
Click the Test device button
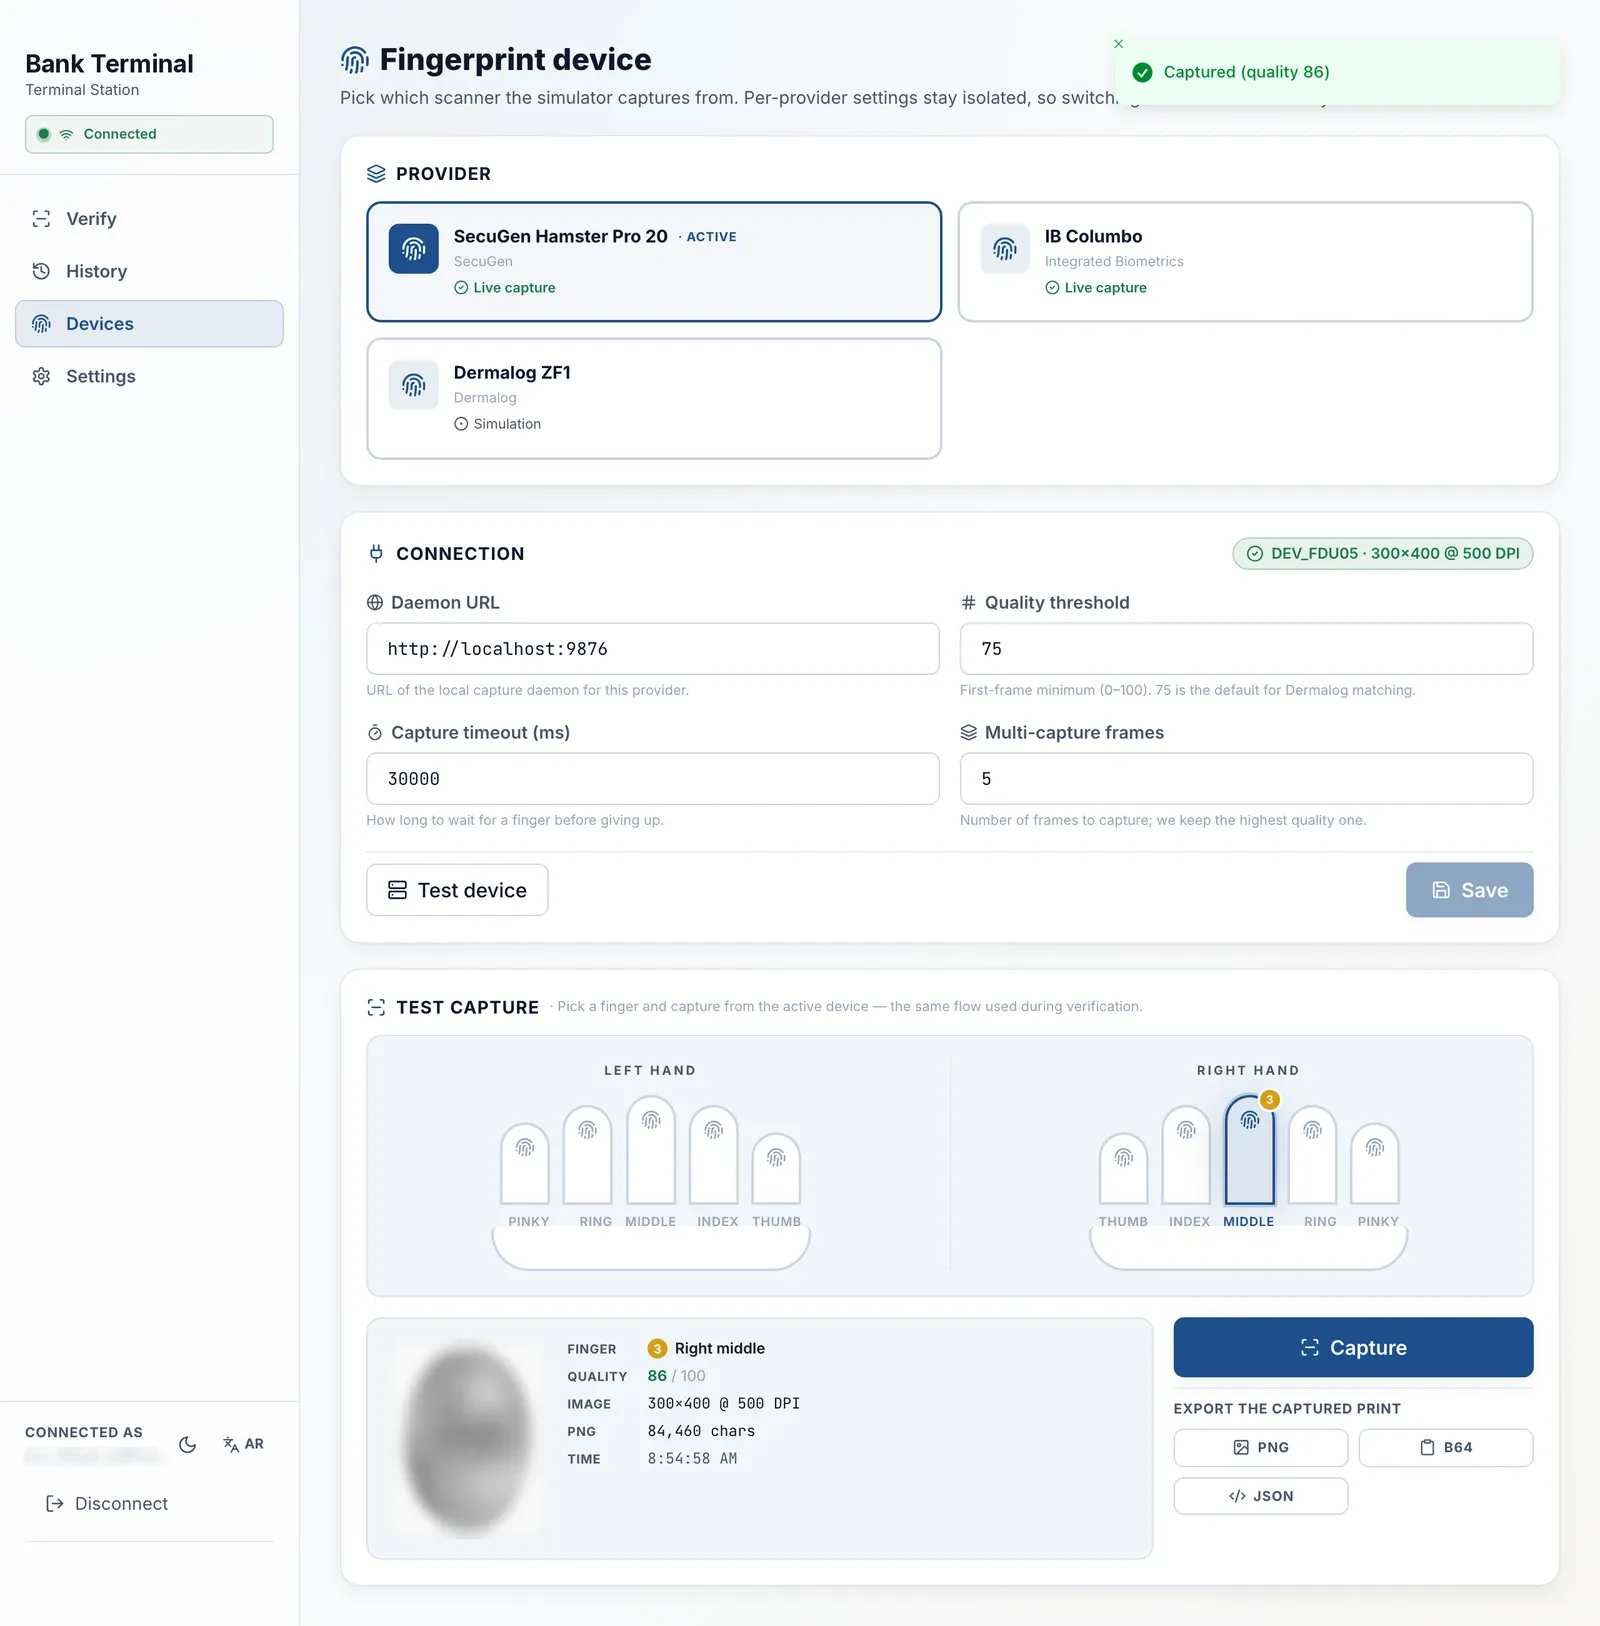pos(457,890)
